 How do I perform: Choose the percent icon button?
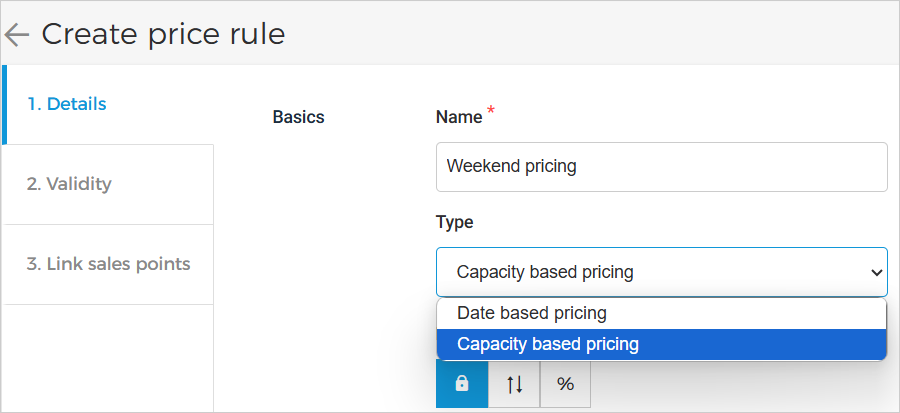pyautogui.click(x=565, y=384)
